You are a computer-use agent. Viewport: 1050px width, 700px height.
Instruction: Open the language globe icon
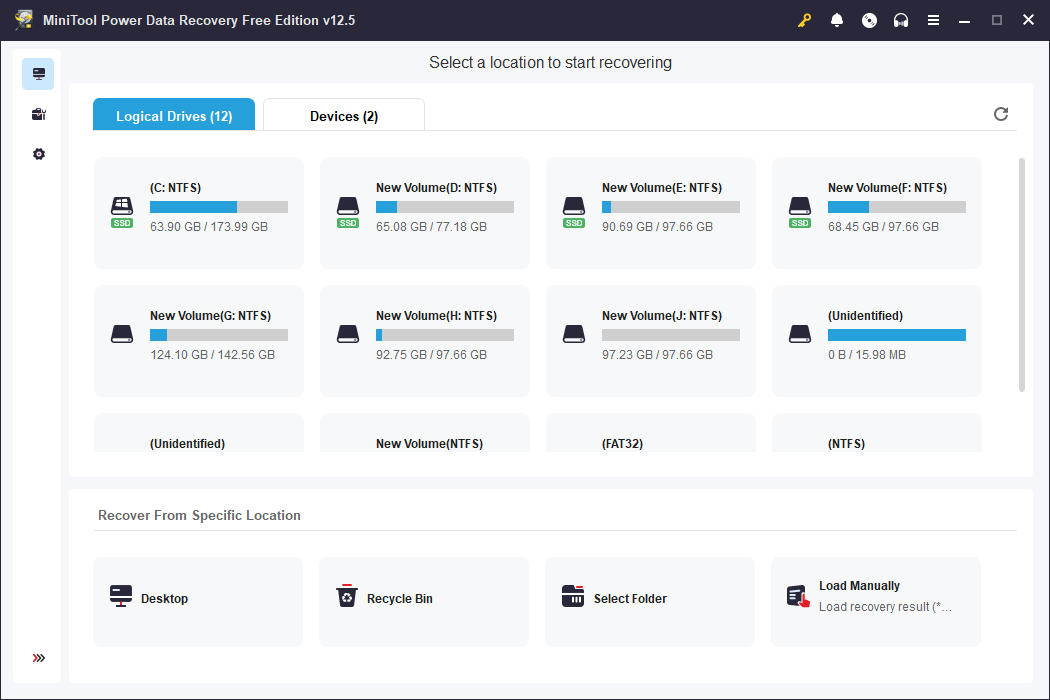click(869, 19)
